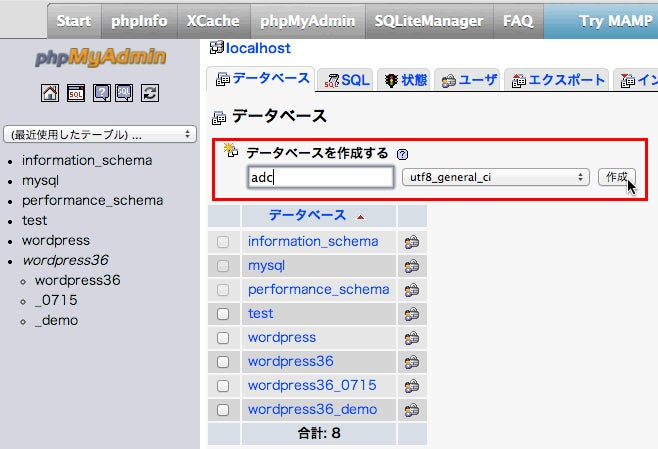Open wordpress link in database table

pyautogui.click(x=282, y=337)
